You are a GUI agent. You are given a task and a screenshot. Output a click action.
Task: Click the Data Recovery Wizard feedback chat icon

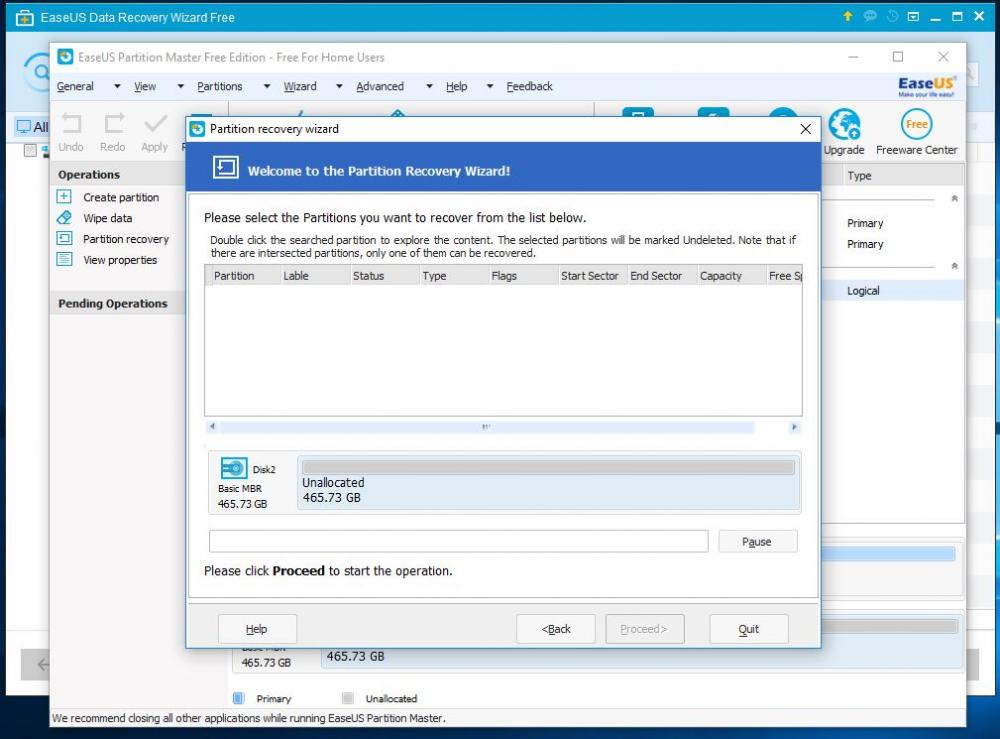click(x=870, y=16)
